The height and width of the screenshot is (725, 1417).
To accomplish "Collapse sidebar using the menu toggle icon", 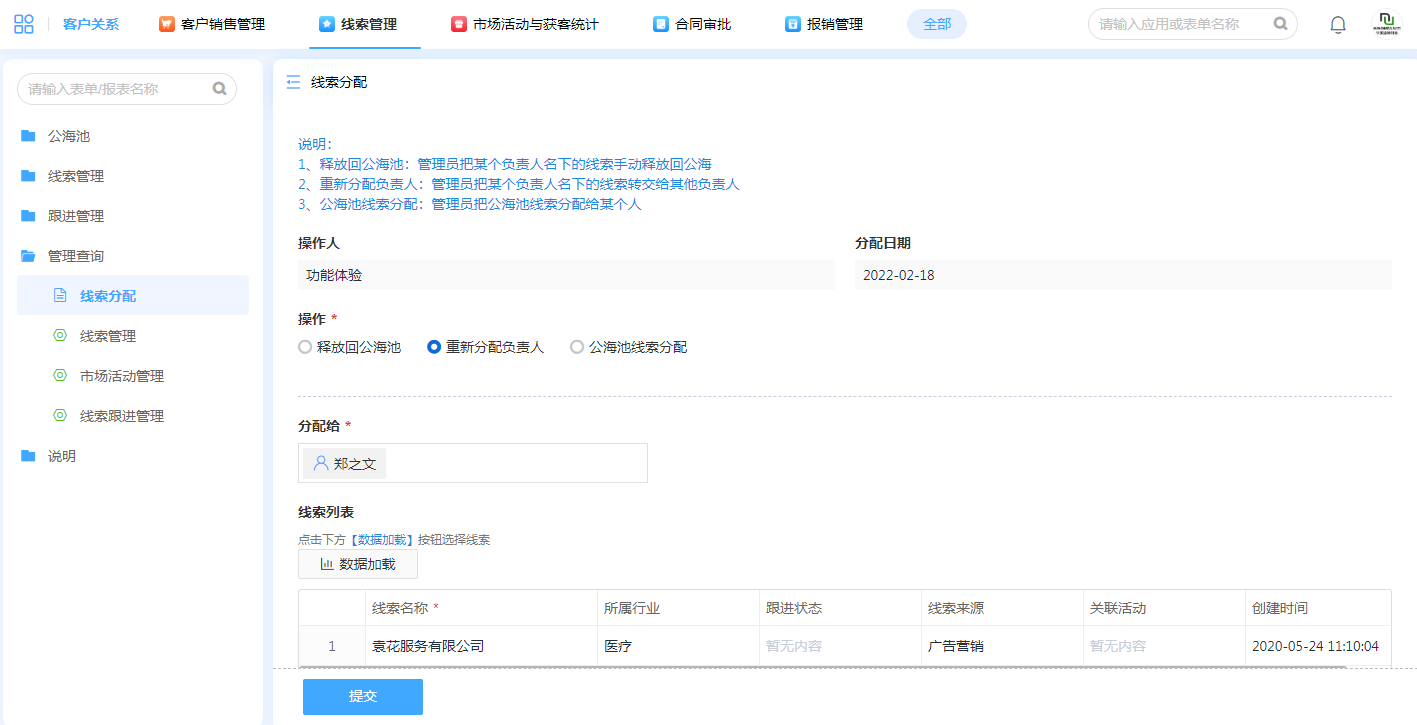I will (x=293, y=82).
